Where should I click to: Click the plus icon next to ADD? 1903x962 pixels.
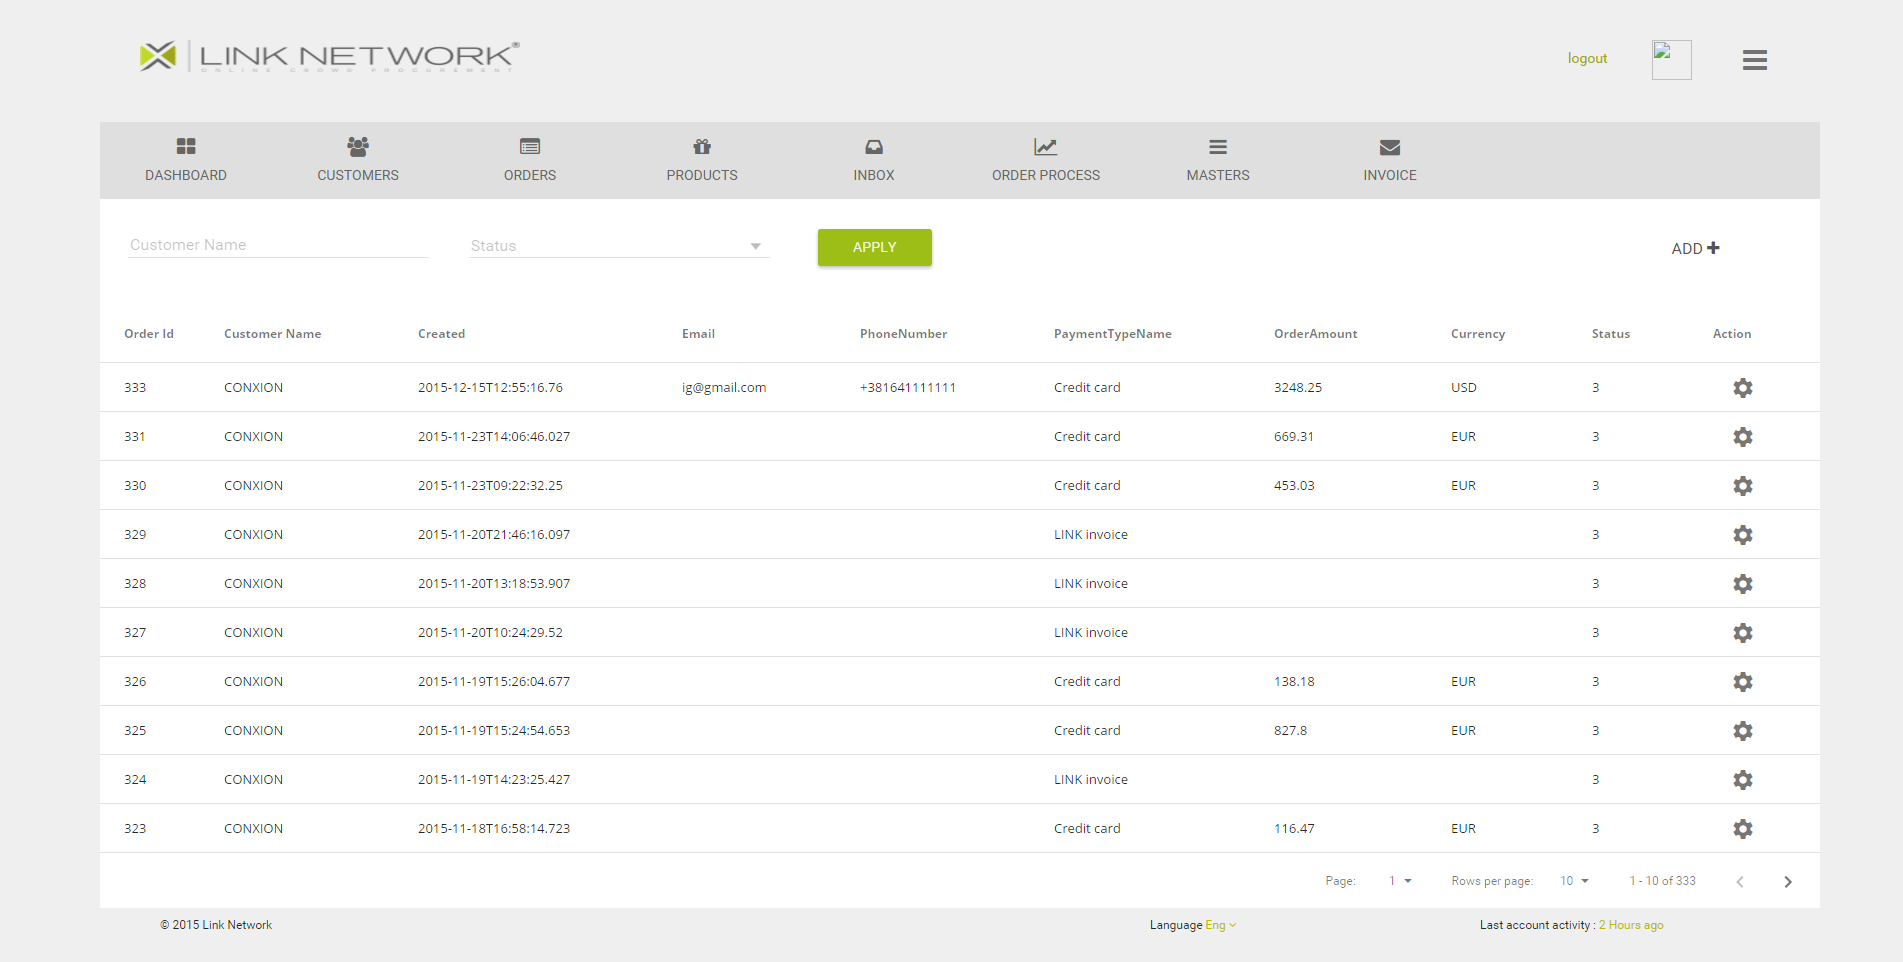[1713, 248]
